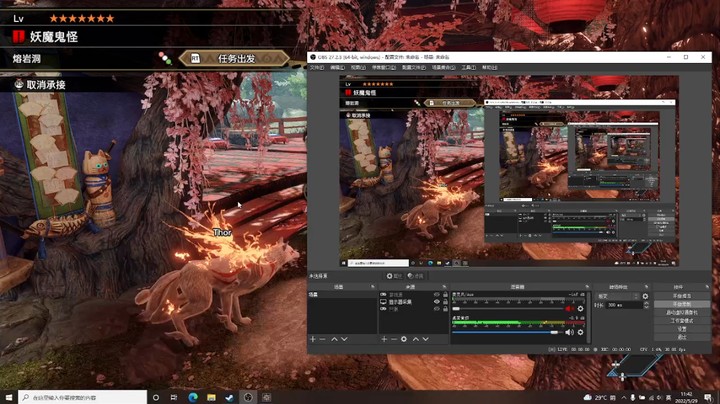Image resolution: width=720 pixels, height=404 pixels.
Task: Toggle Studio Mode in the Controls panel
Action: pyautogui.click(x=682, y=321)
